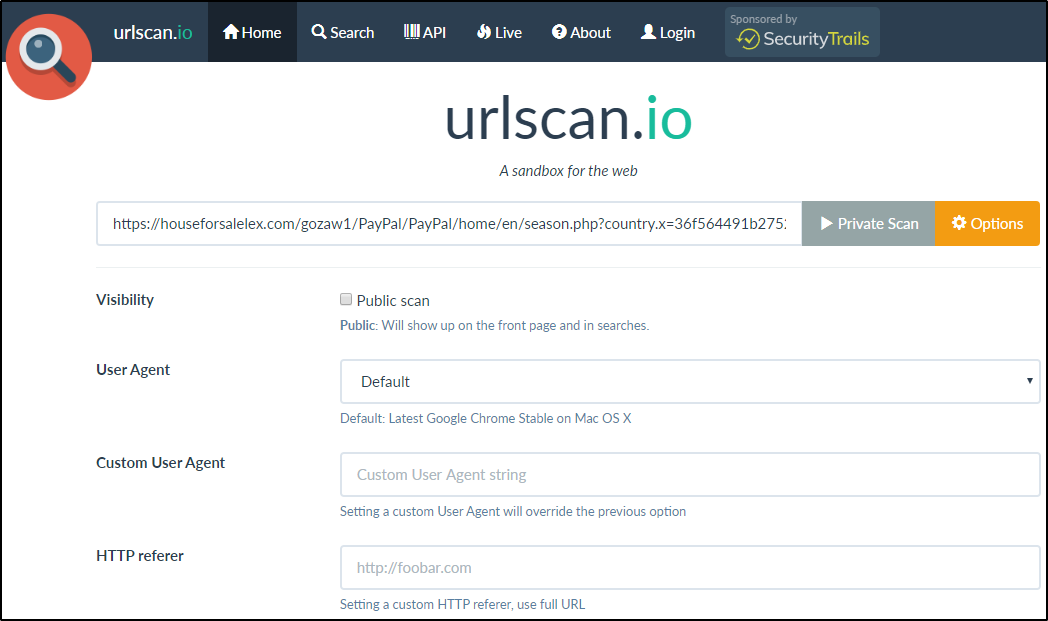Focus the Custom User Agent string field
The image size is (1048, 621).
(690, 475)
